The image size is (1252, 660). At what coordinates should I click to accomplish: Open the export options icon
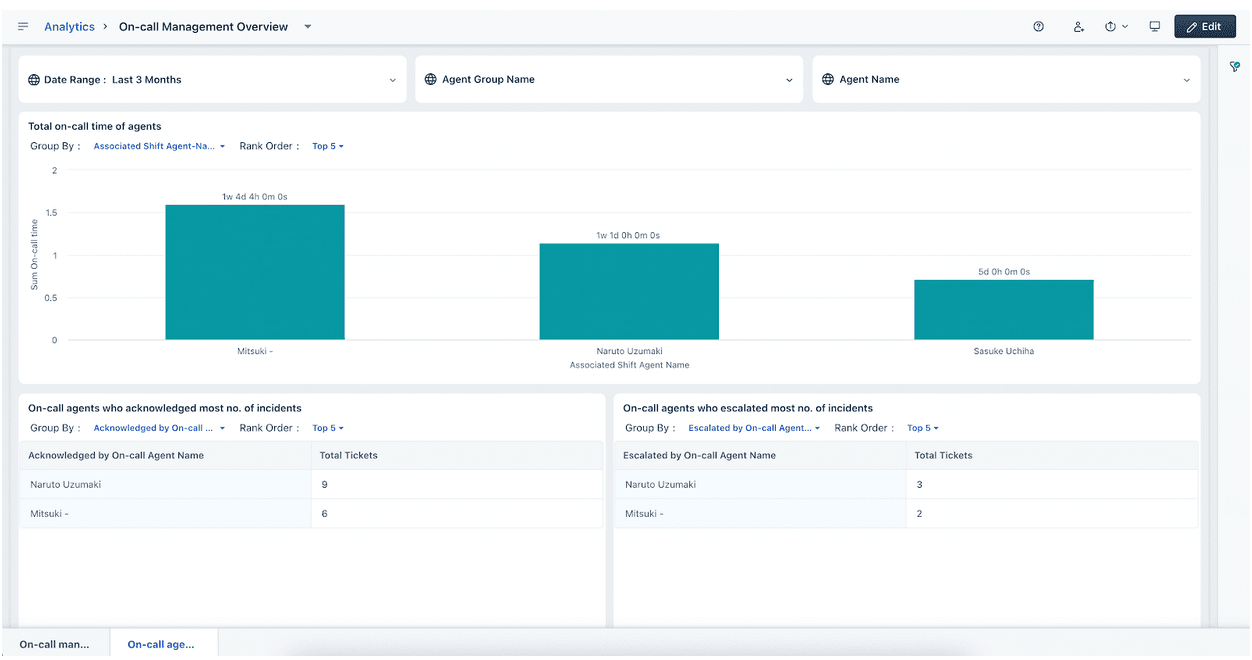pos(1115,27)
